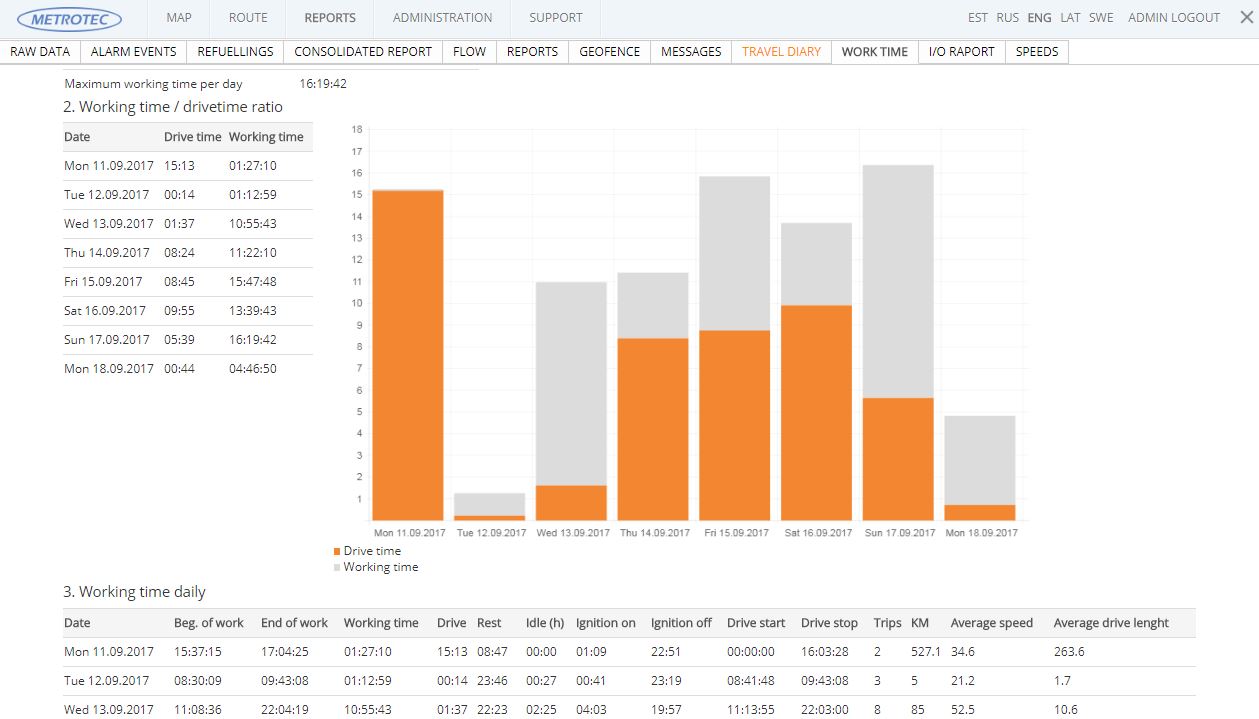Screen dimensions: 1259x719
Task: Click the orange Drive time legend swatch
Action: pos(337,551)
